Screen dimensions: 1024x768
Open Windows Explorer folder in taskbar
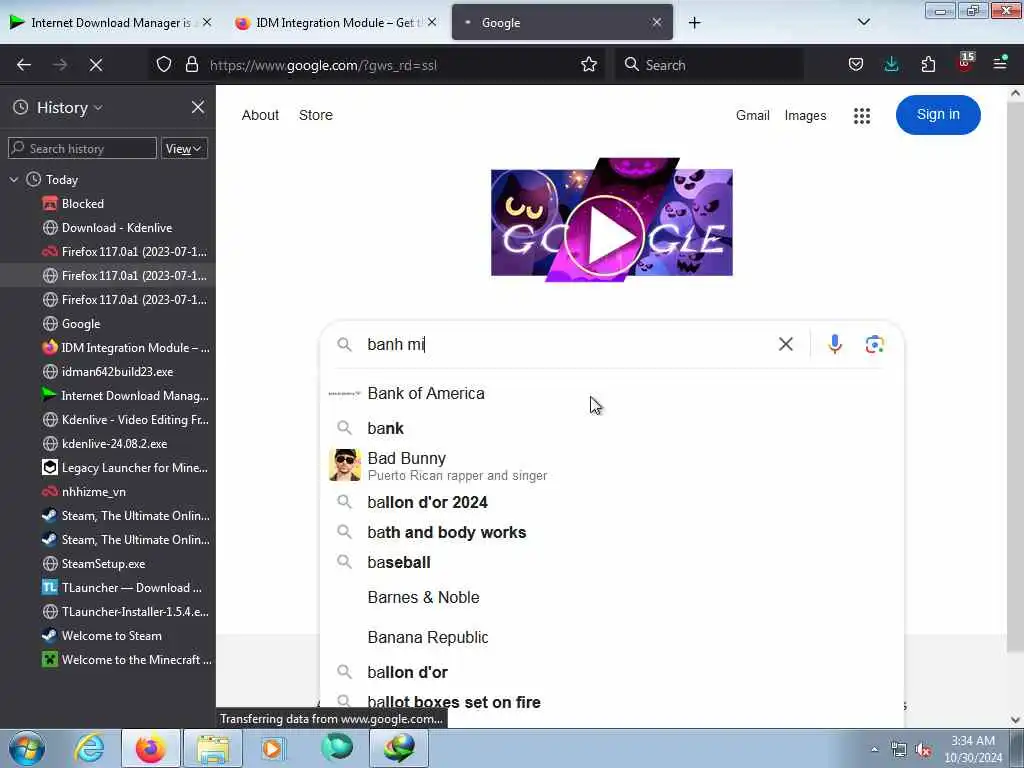[x=213, y=748]
